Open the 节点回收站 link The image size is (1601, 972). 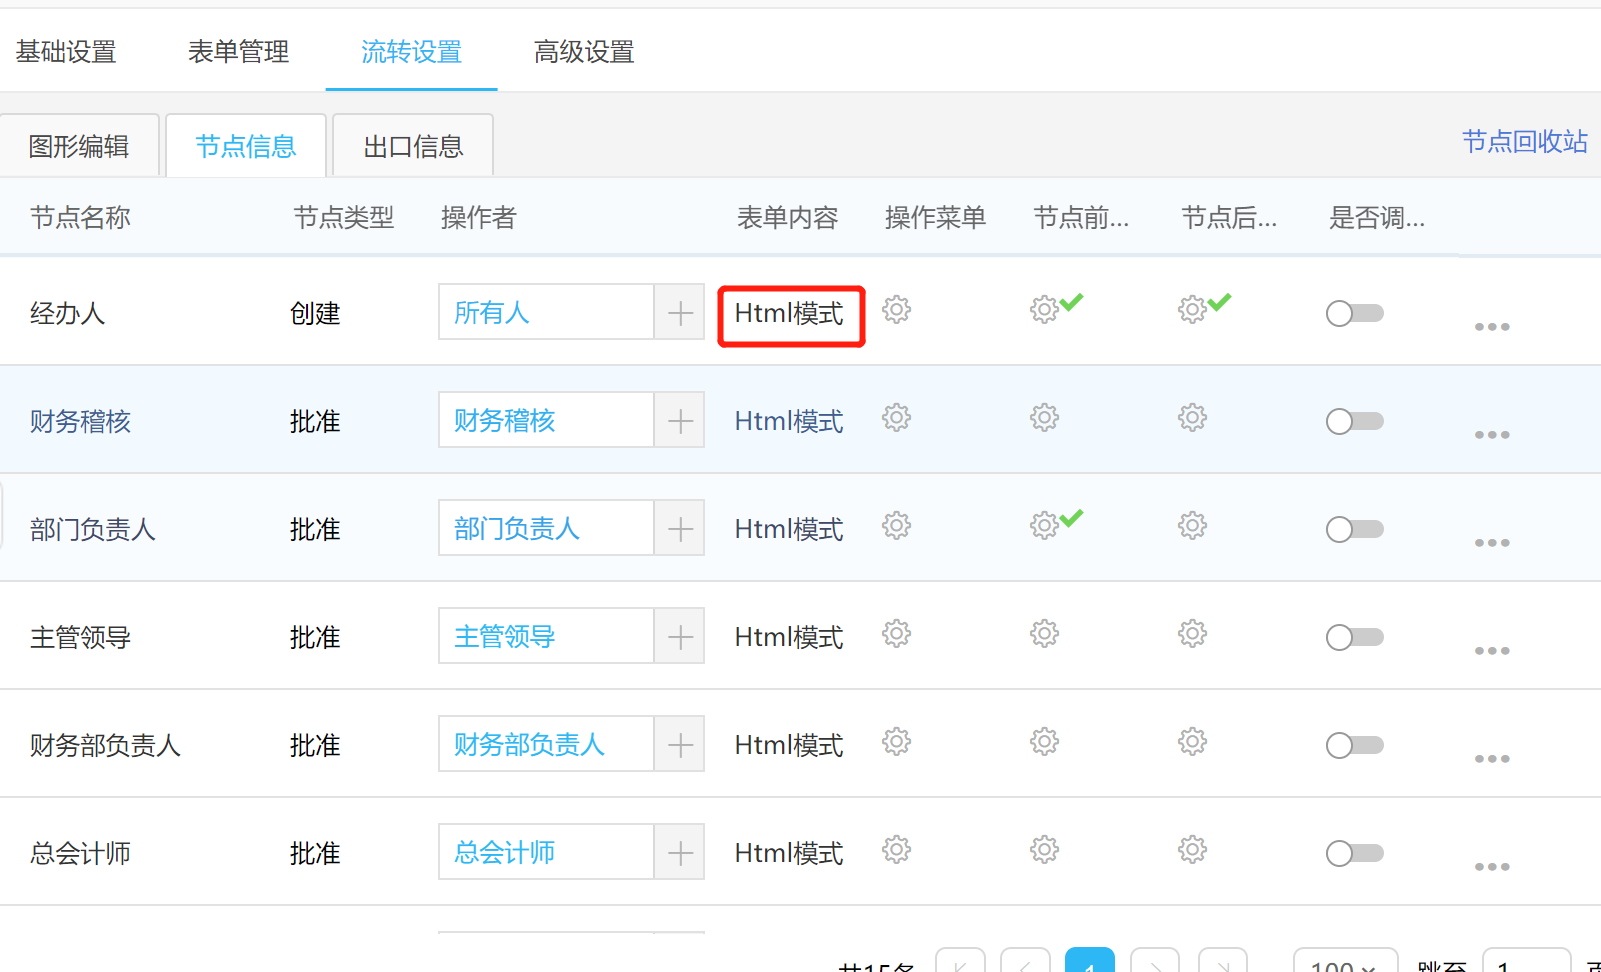point(1524,142)
